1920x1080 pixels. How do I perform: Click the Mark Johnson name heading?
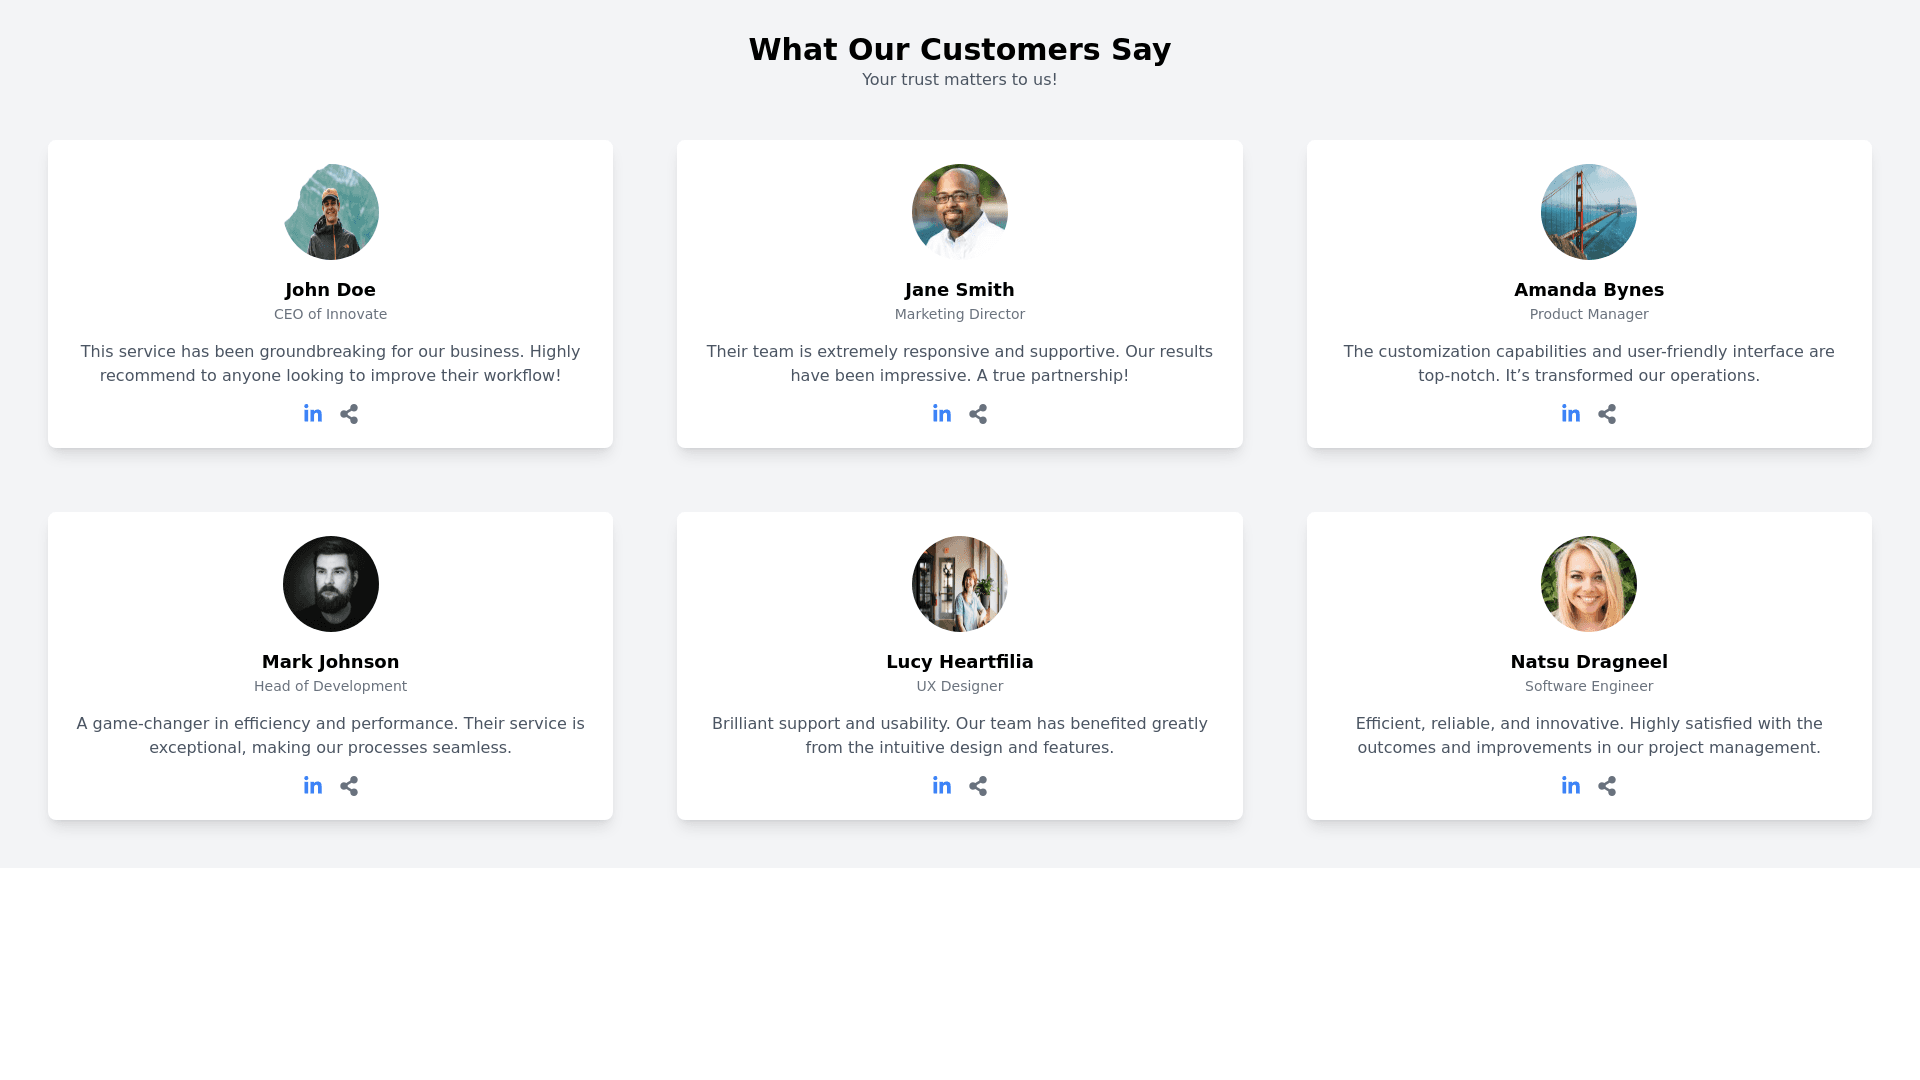click(331, 662)
